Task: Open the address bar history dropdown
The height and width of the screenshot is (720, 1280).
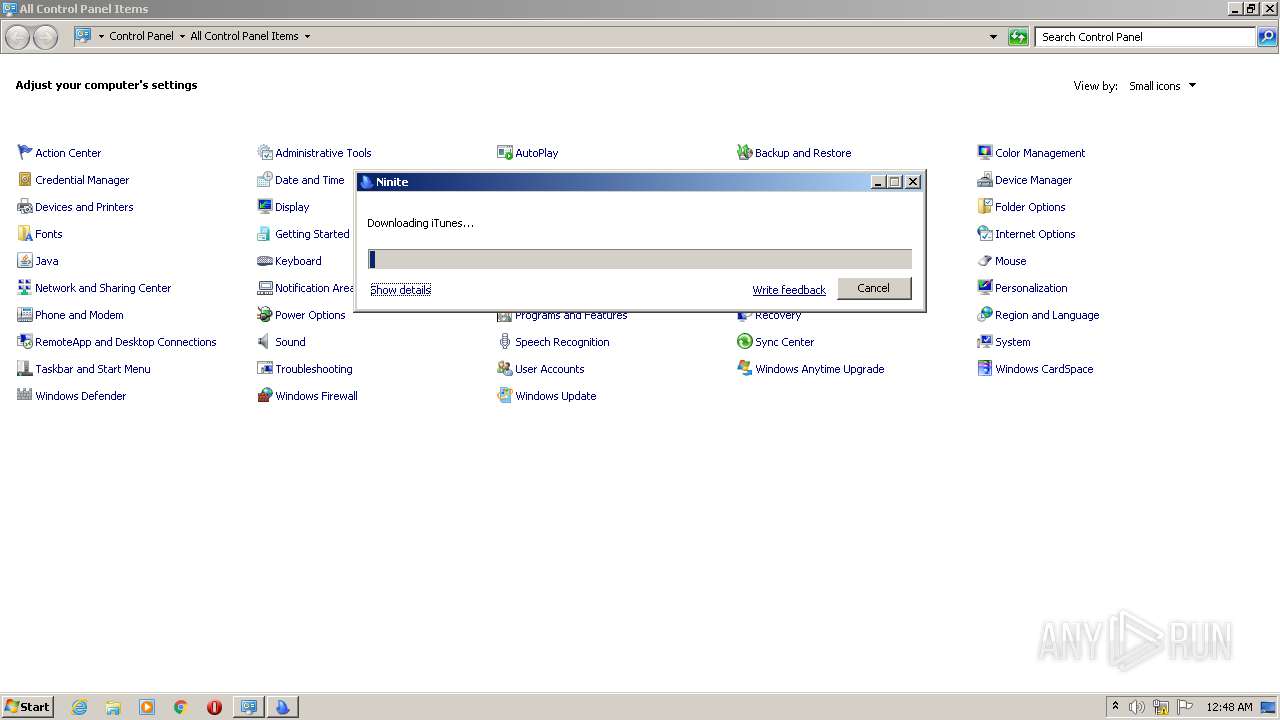Action: (993, 37)
